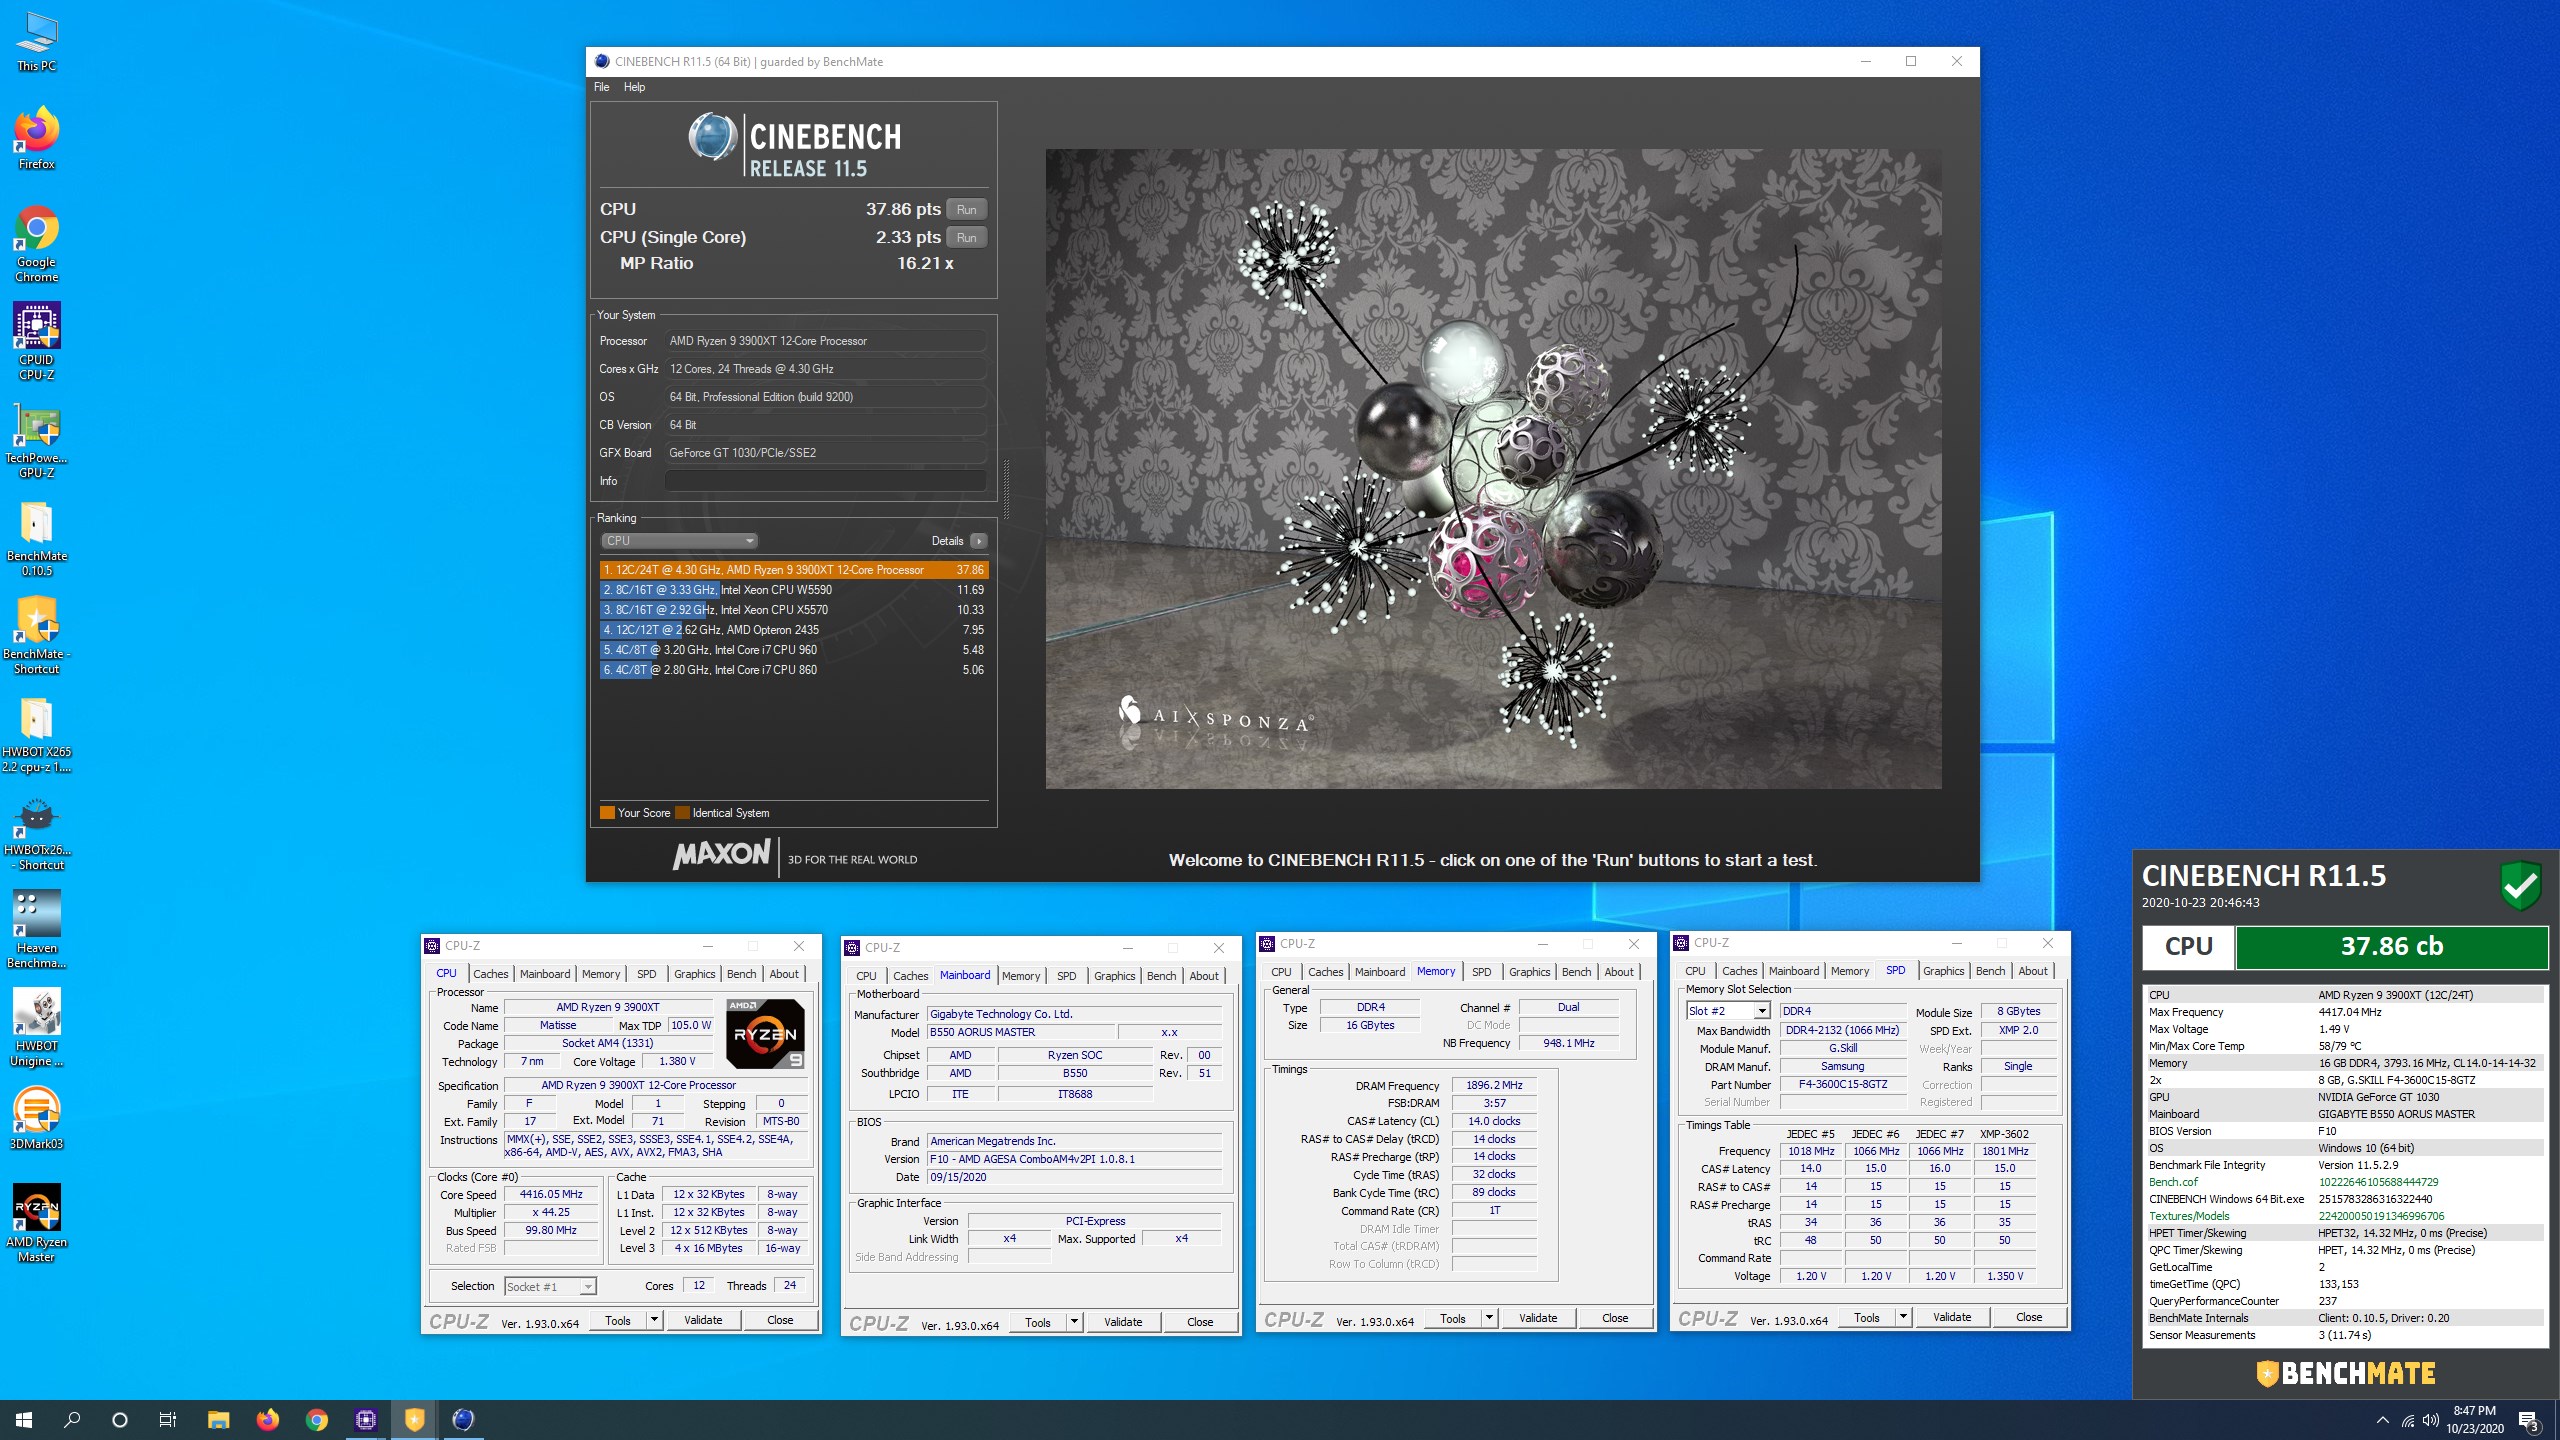Open File Explorer from the taskbar
2560x1440 pixels.
point(218,1420)
